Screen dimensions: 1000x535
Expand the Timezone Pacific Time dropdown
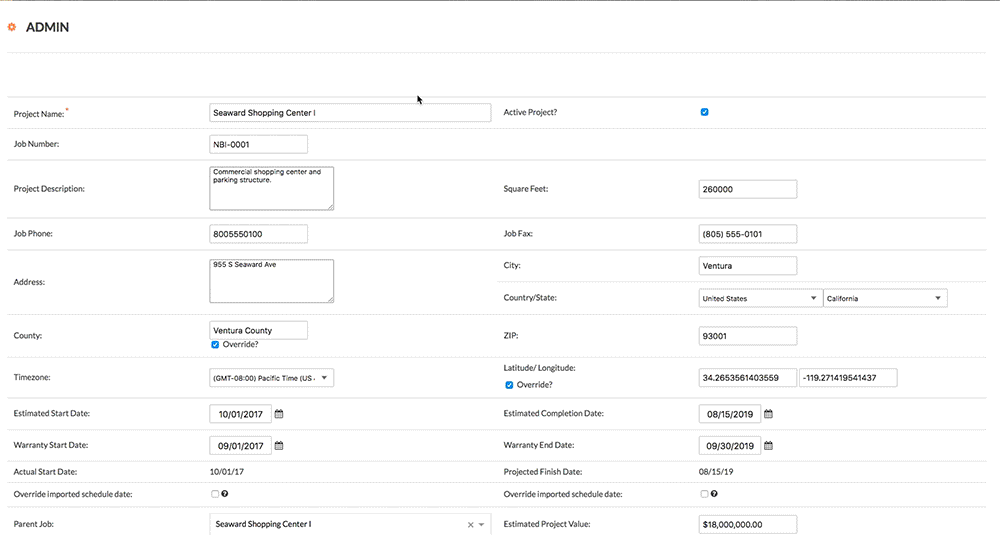[271, 378]
